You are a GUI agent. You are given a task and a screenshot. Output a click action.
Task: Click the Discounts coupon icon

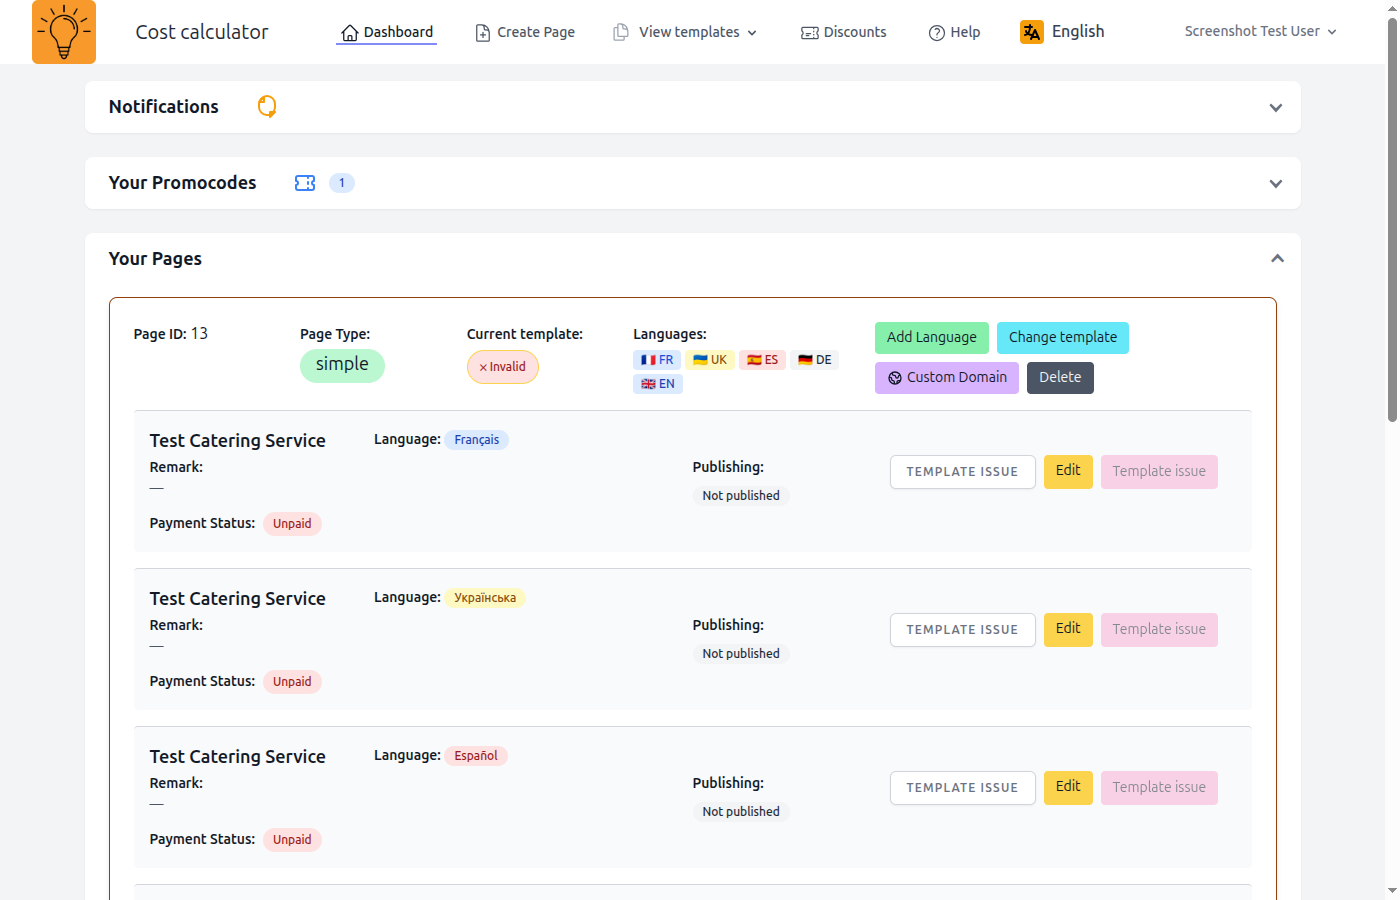(810, 33)
